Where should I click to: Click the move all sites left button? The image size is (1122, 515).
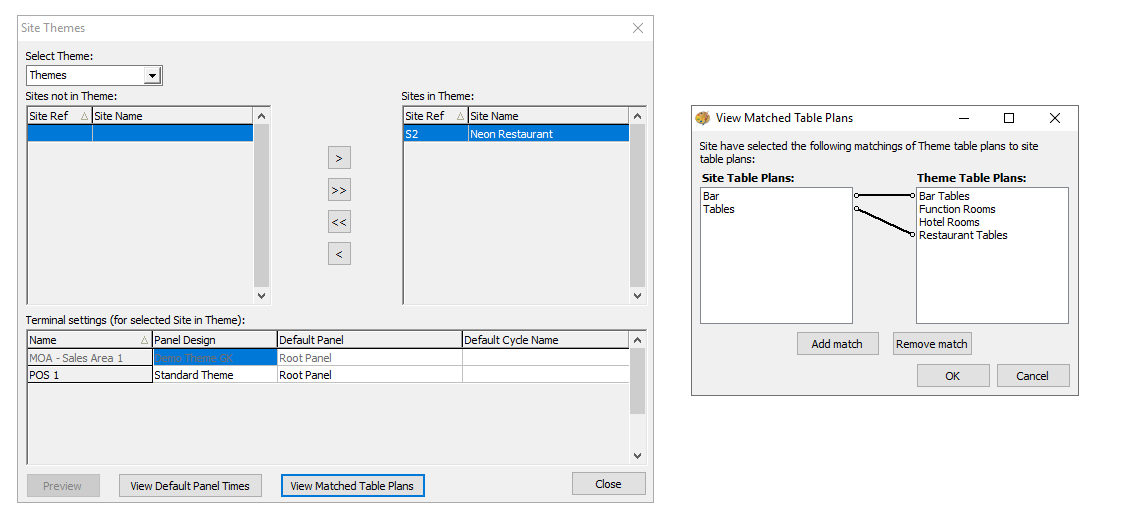coord(339,222)
